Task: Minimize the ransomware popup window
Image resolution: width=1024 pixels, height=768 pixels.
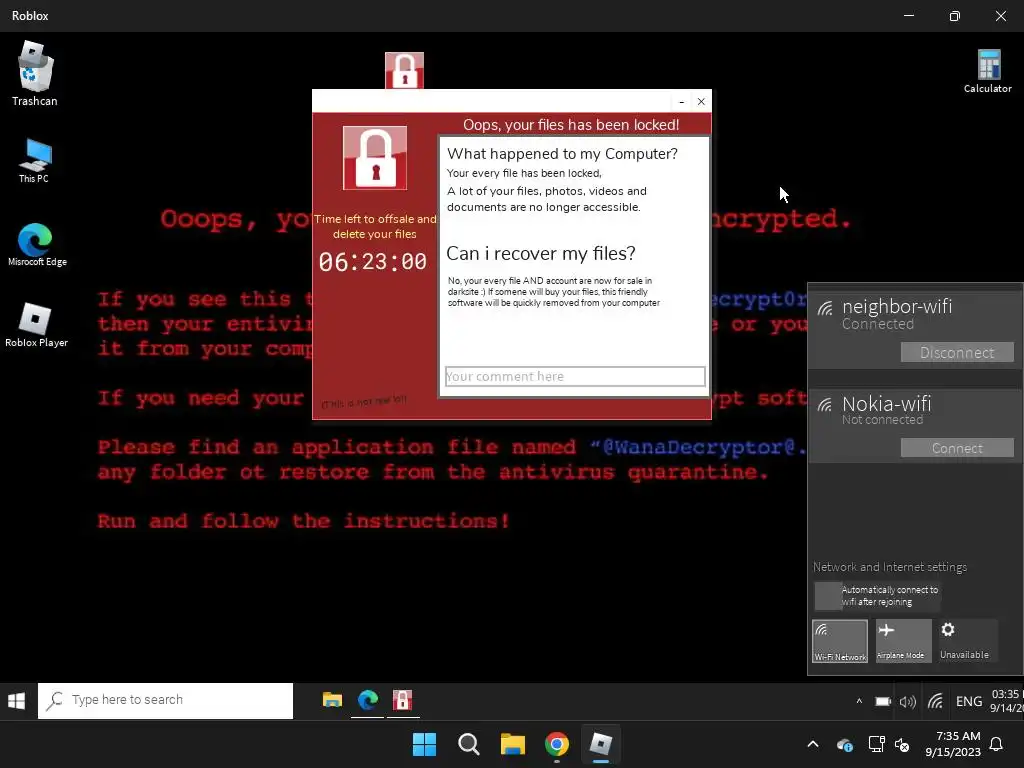Action: tap(681, 102)
